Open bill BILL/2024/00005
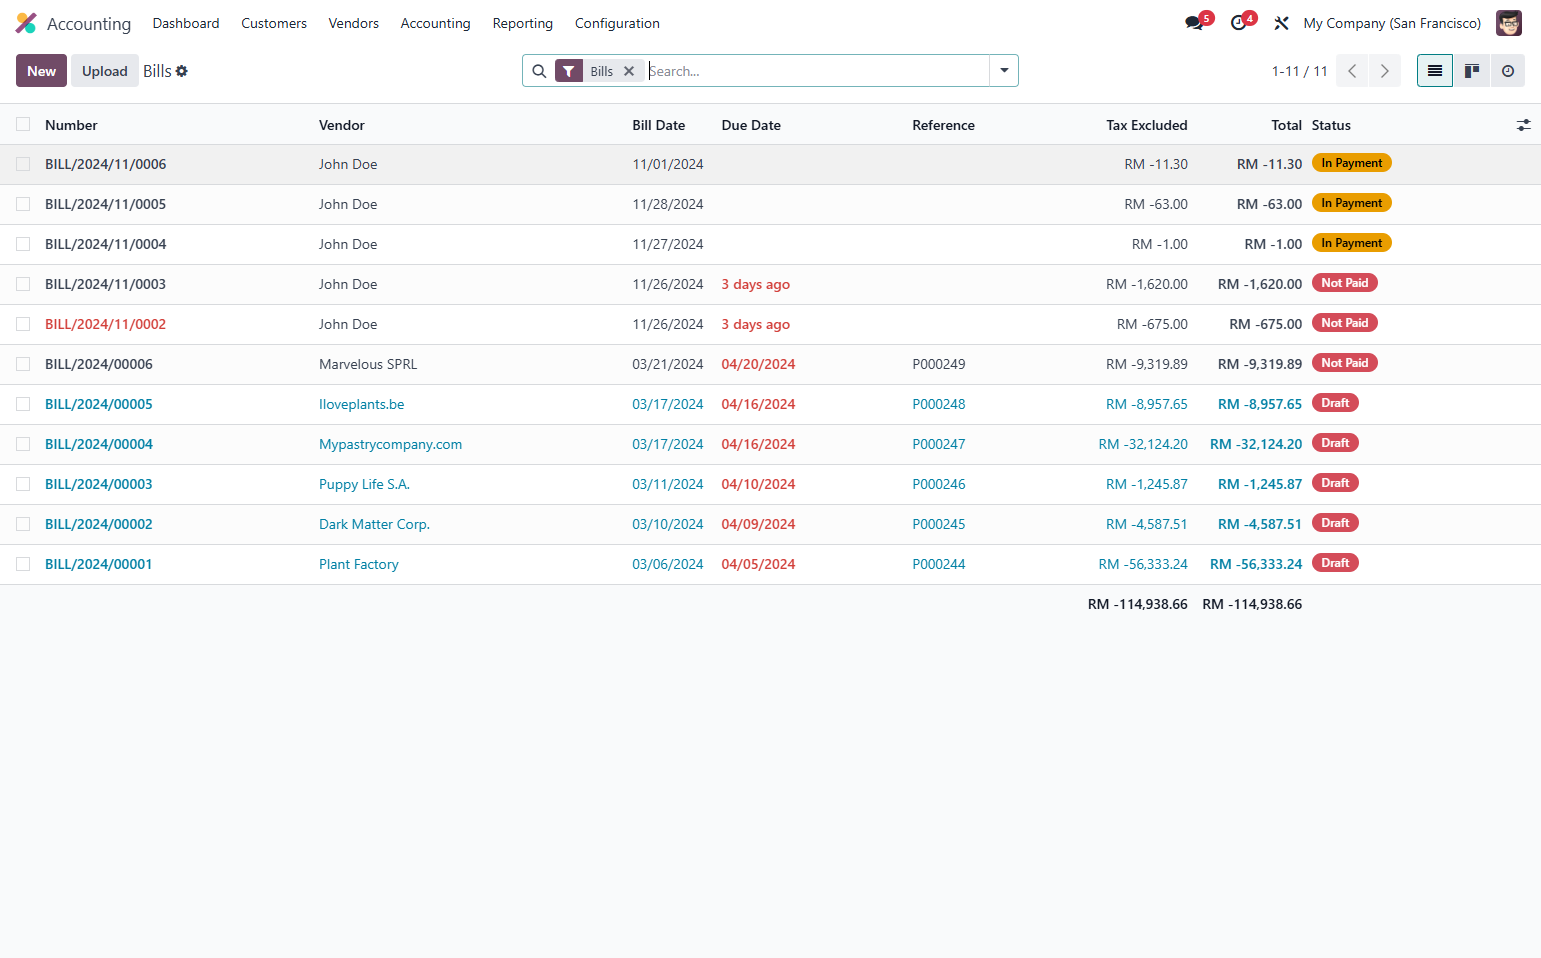 click(99, 404)
